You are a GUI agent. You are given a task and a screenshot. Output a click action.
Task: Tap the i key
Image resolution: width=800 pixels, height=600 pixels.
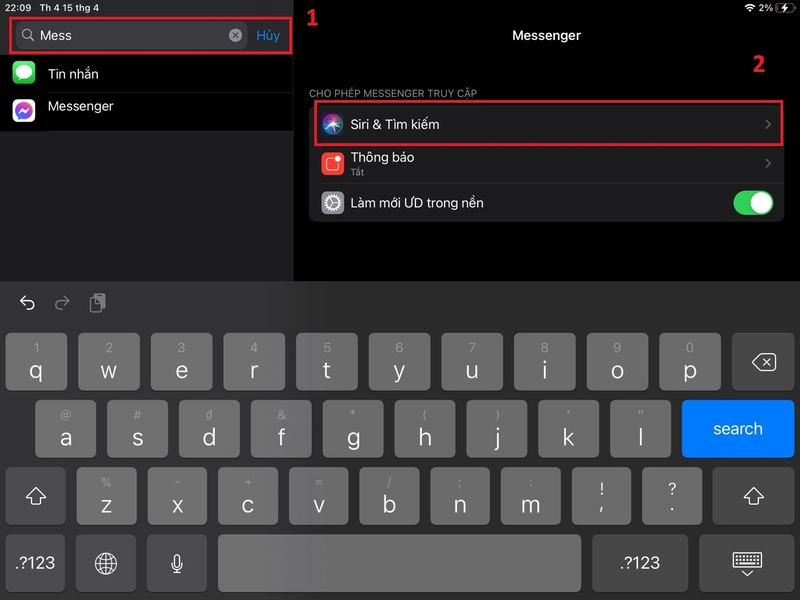tap(545, 362)
